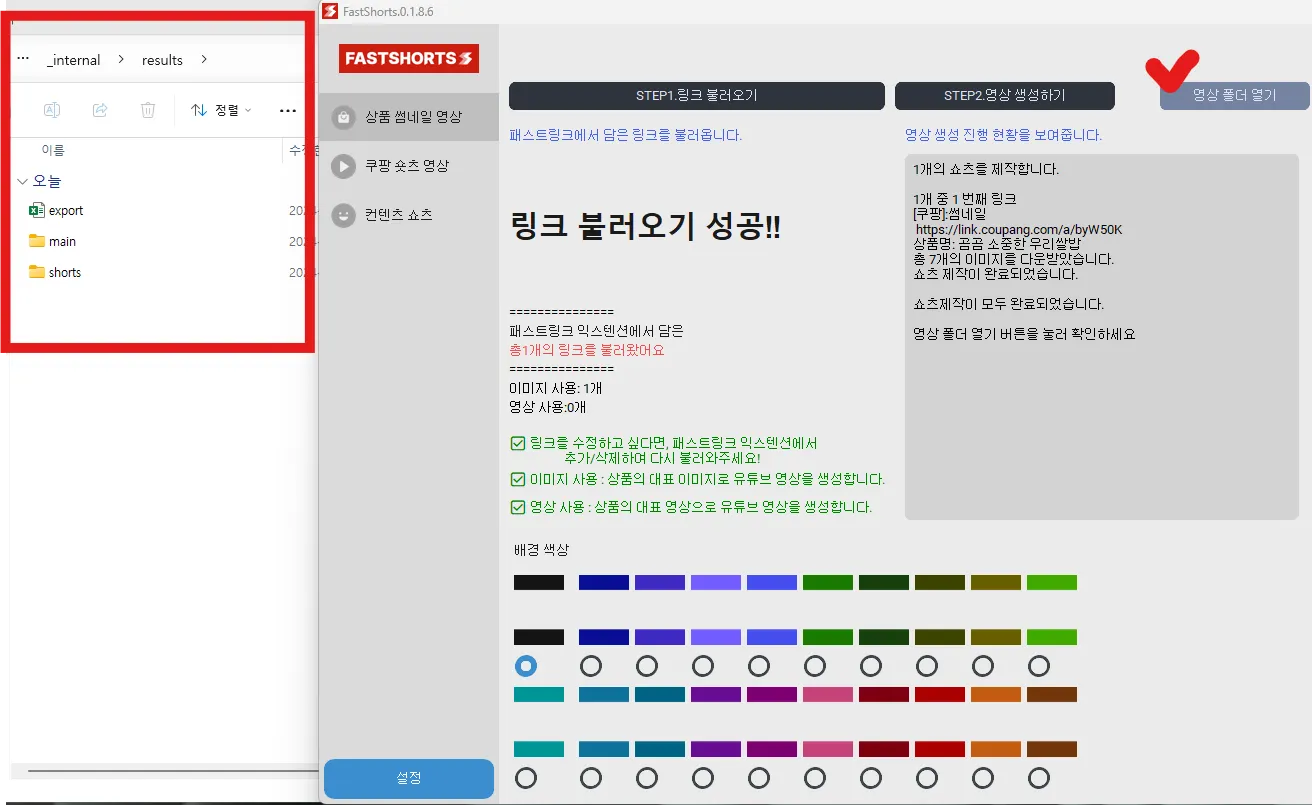Open the link.coupang.com URL in the progress log
The height and width of the screenshot is (805, 1312).
(1019, 230)
